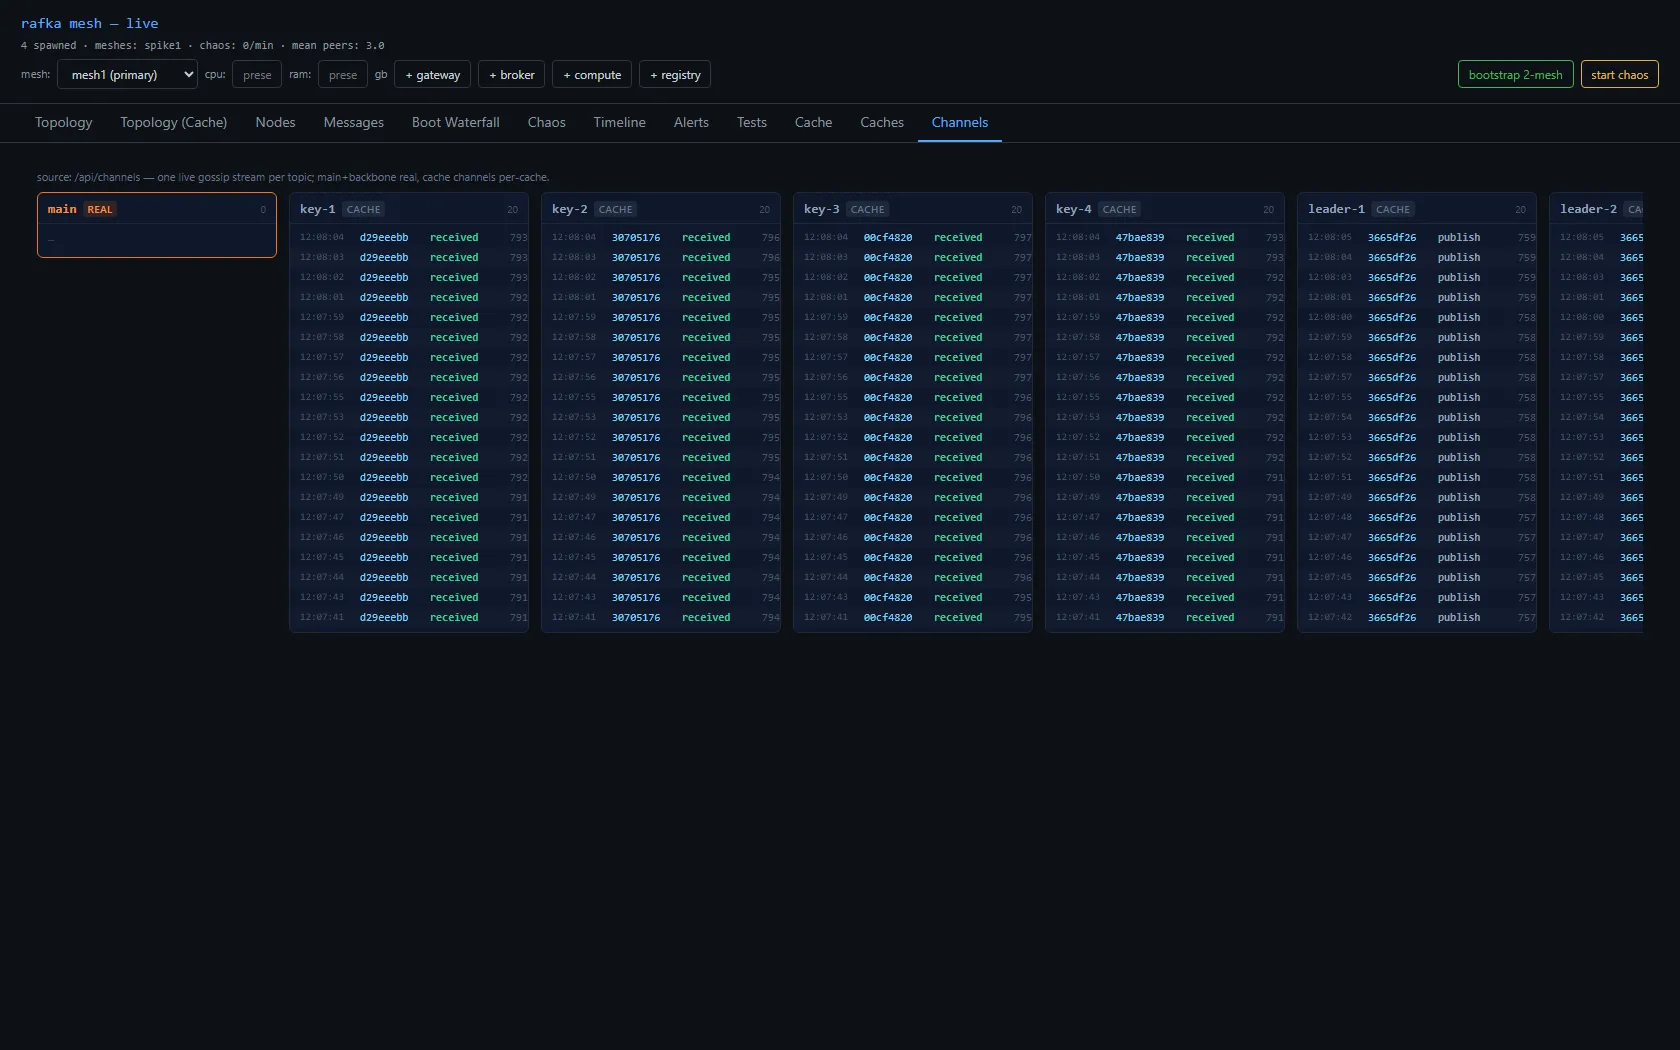Click received in key-2 12:07:59 row
The height and width of the screenshot is (1050, 1680).
(x=706, y=317)
